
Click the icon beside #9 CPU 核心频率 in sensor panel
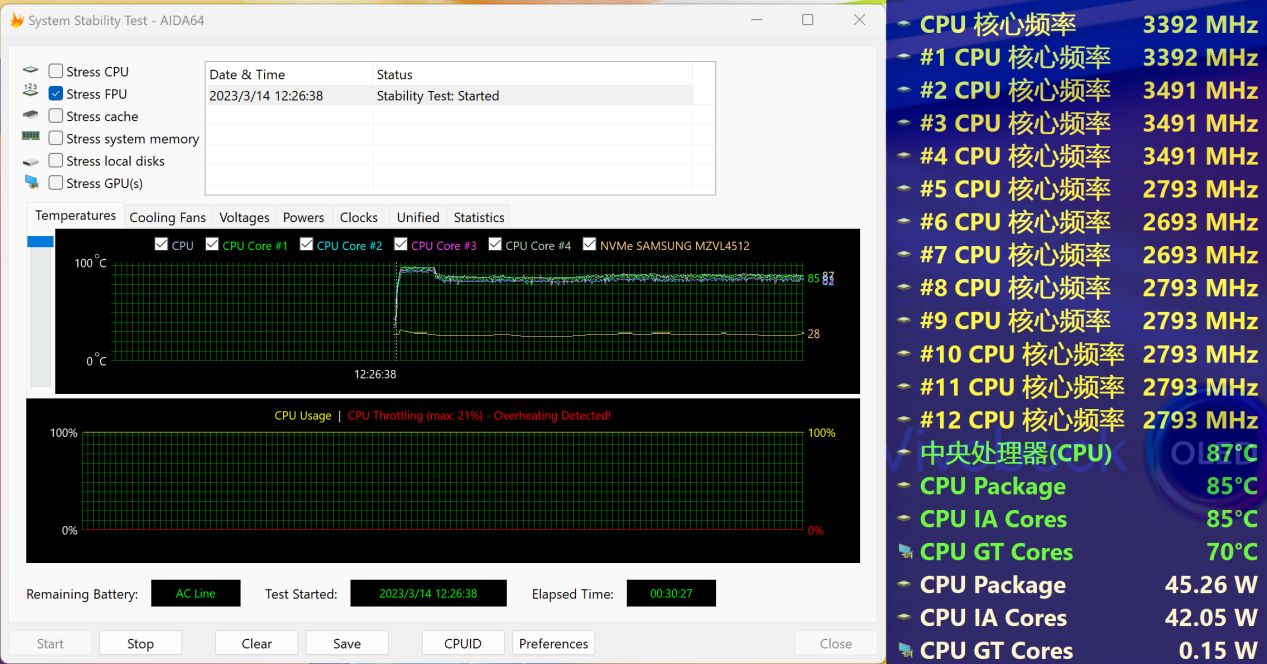click(x=904, y=322)
